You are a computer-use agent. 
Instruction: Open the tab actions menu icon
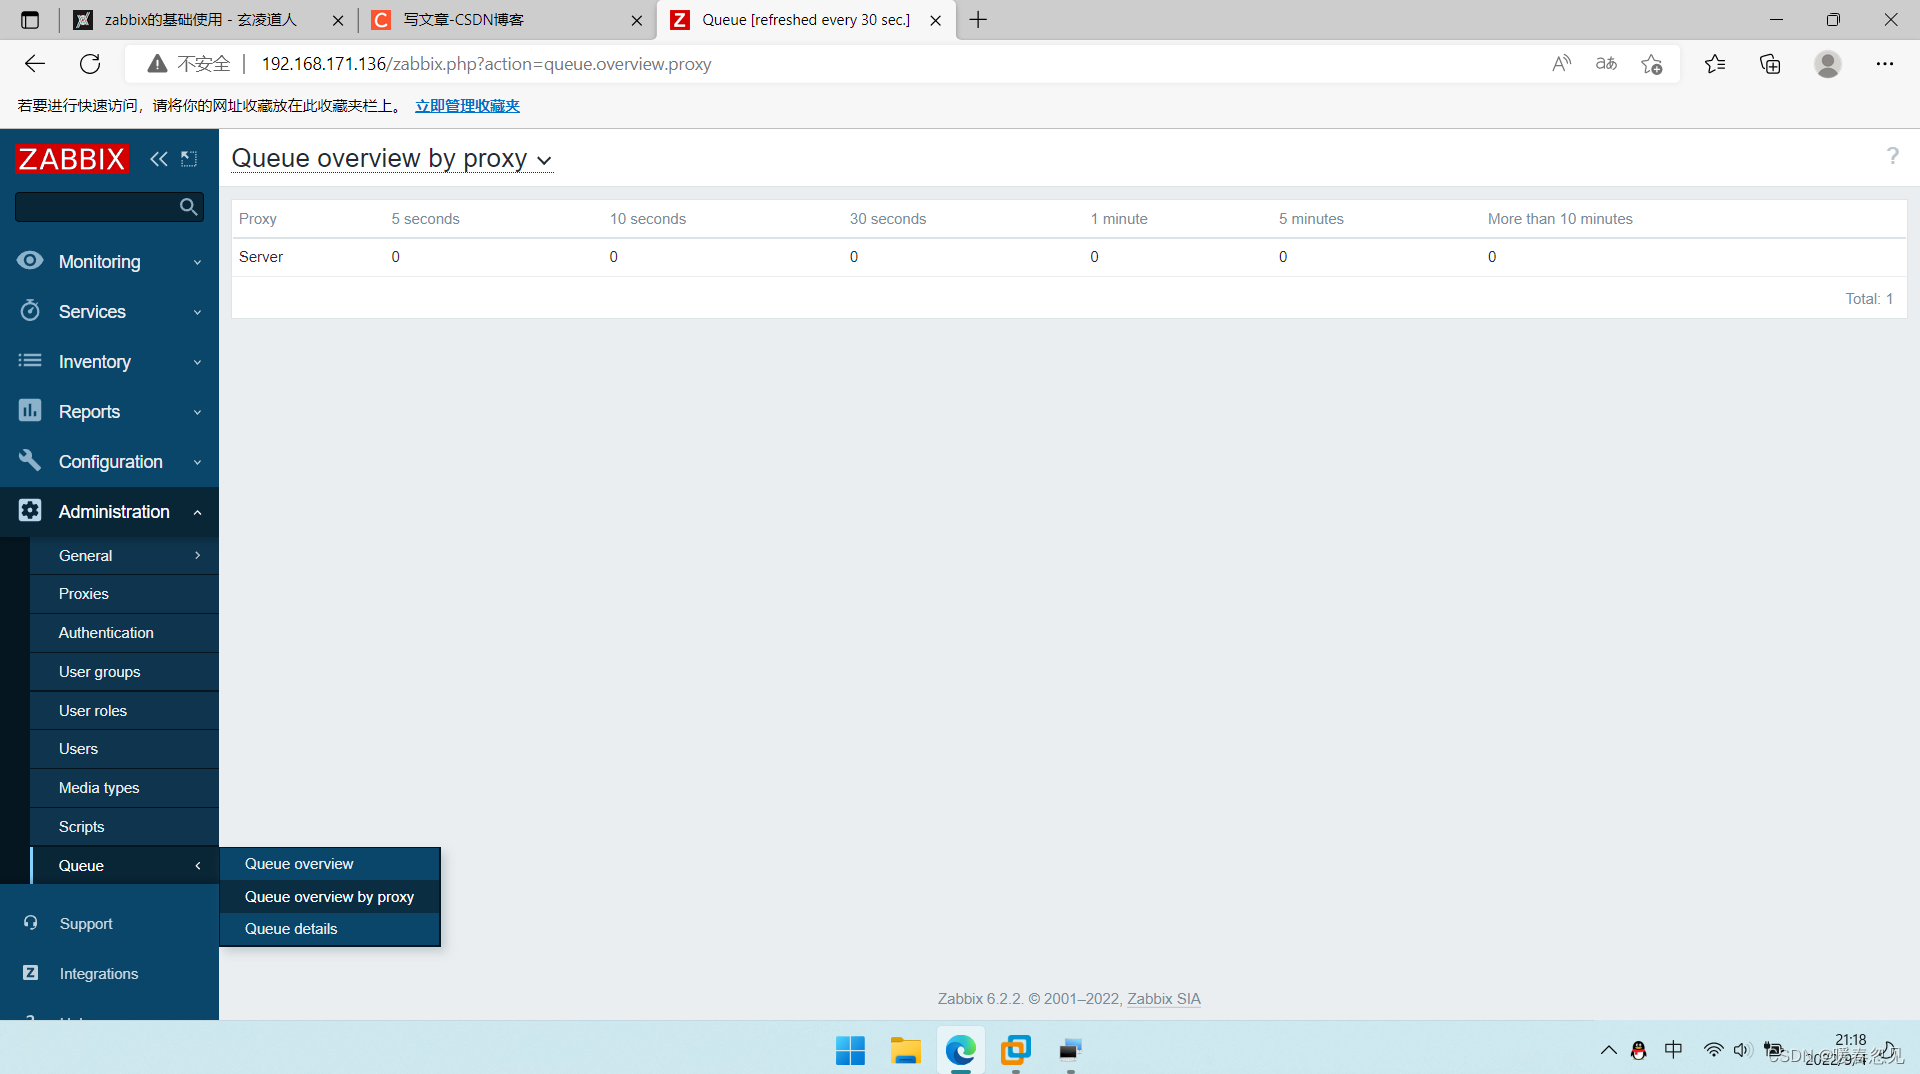30,20
